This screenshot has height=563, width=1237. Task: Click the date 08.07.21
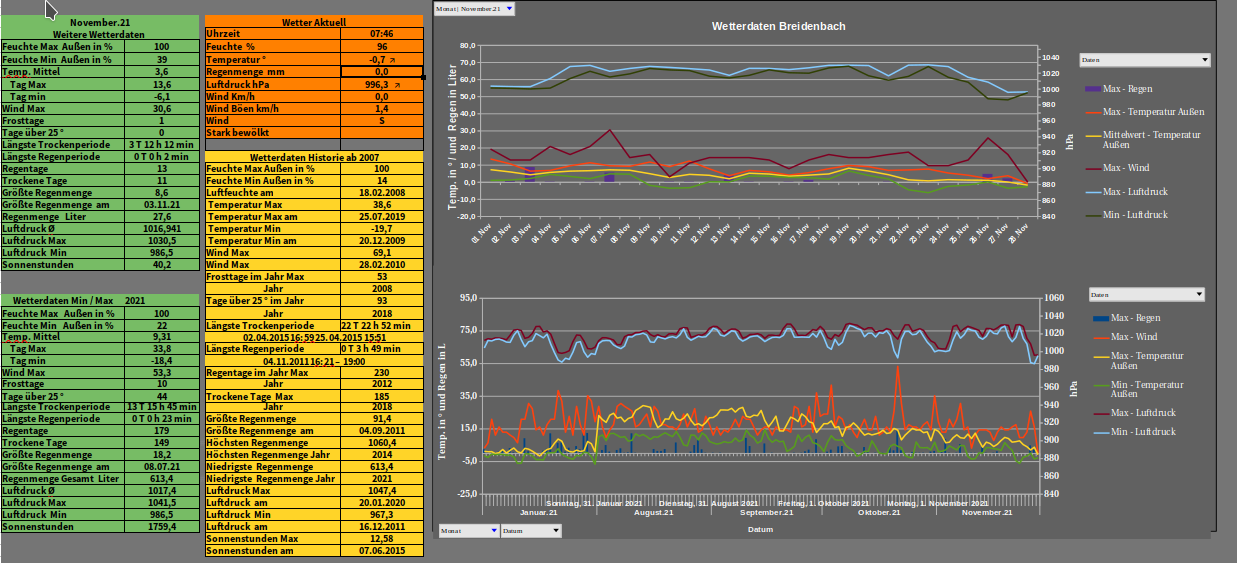click(162, 466)
